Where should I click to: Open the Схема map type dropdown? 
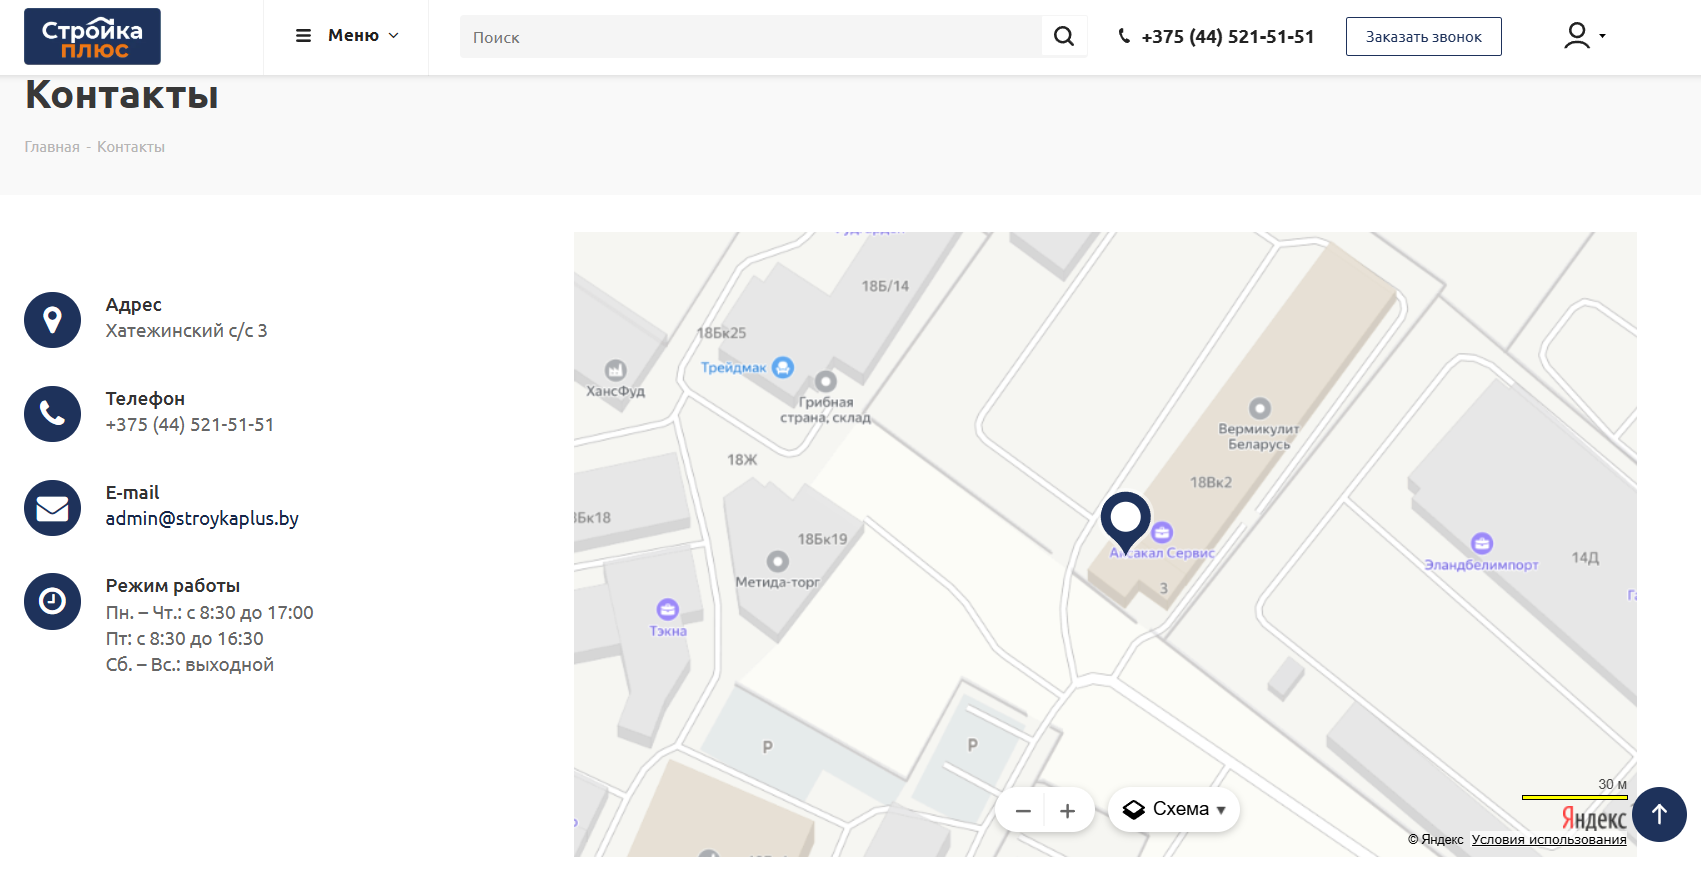tap(1174, 810)
